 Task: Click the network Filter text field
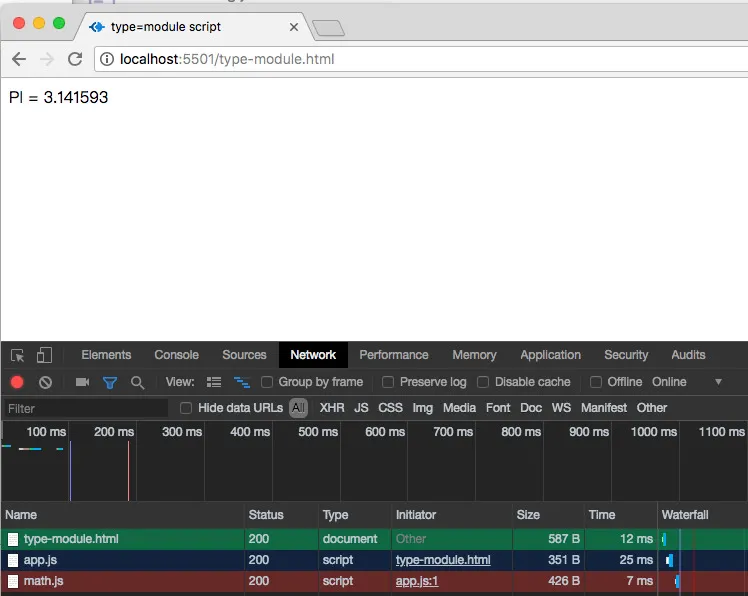tap(85, 408)
